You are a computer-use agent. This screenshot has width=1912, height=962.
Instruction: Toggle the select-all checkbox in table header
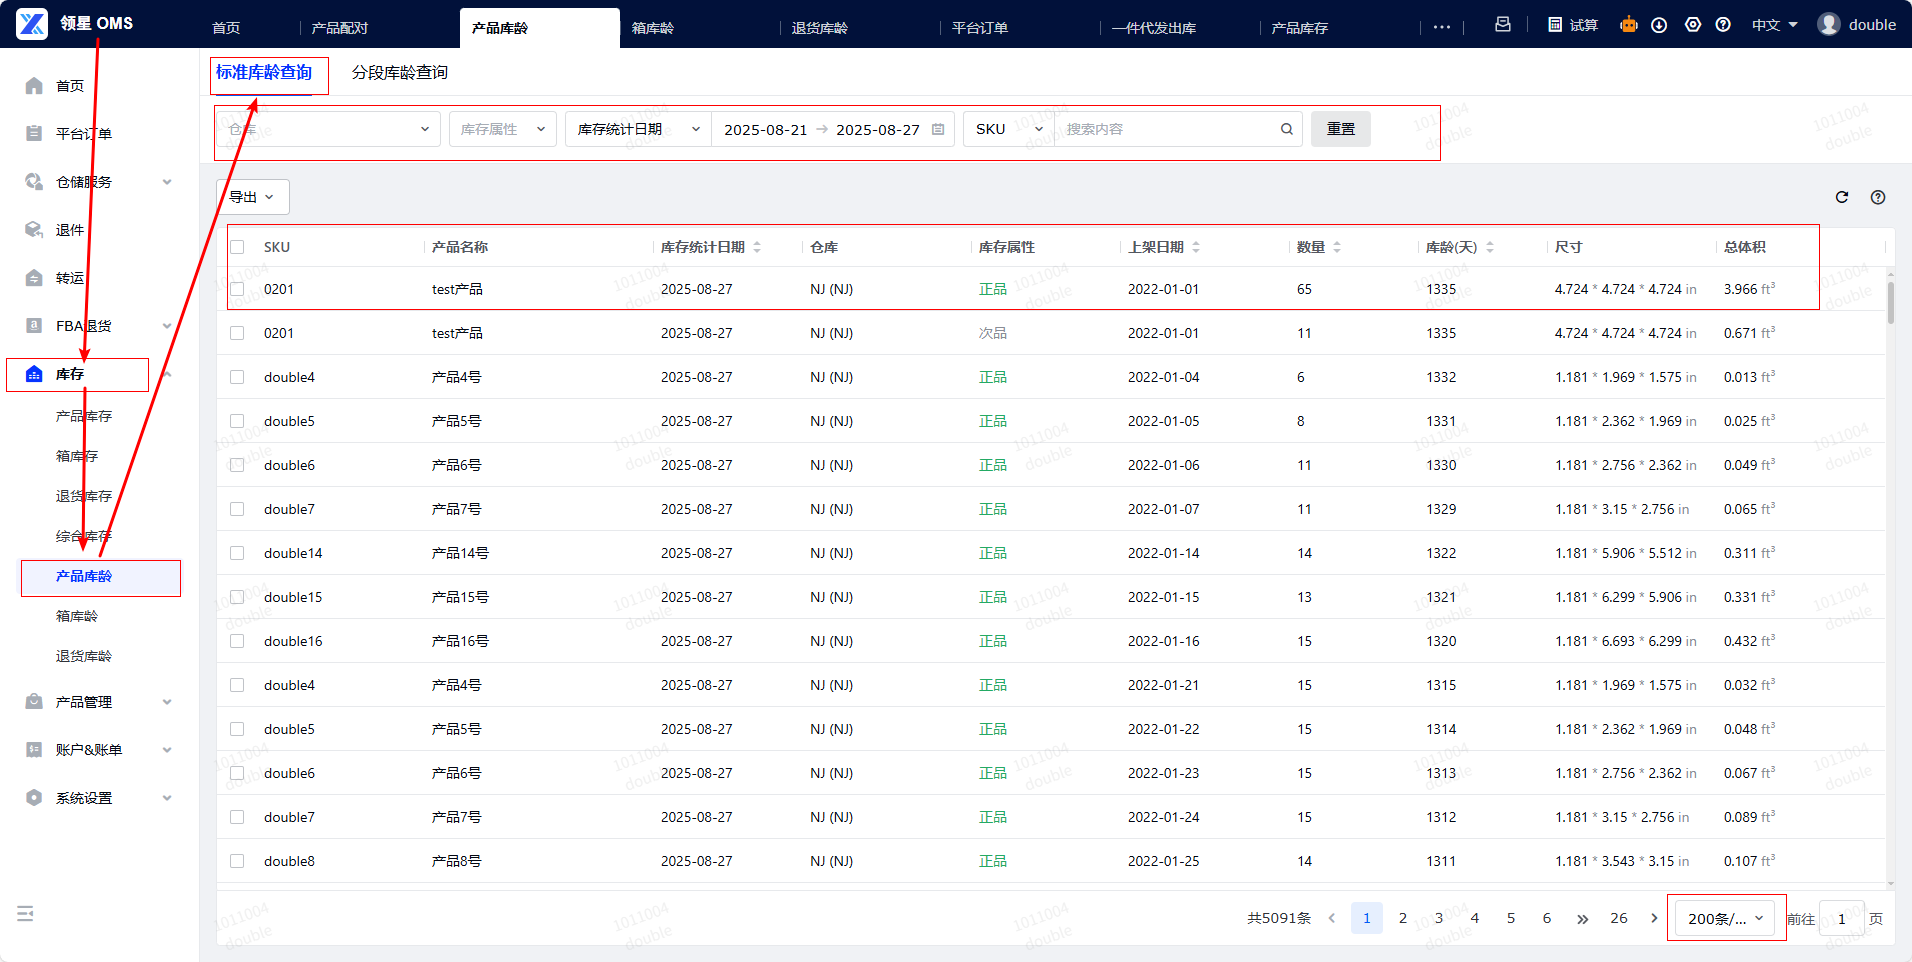coord(237,247)
